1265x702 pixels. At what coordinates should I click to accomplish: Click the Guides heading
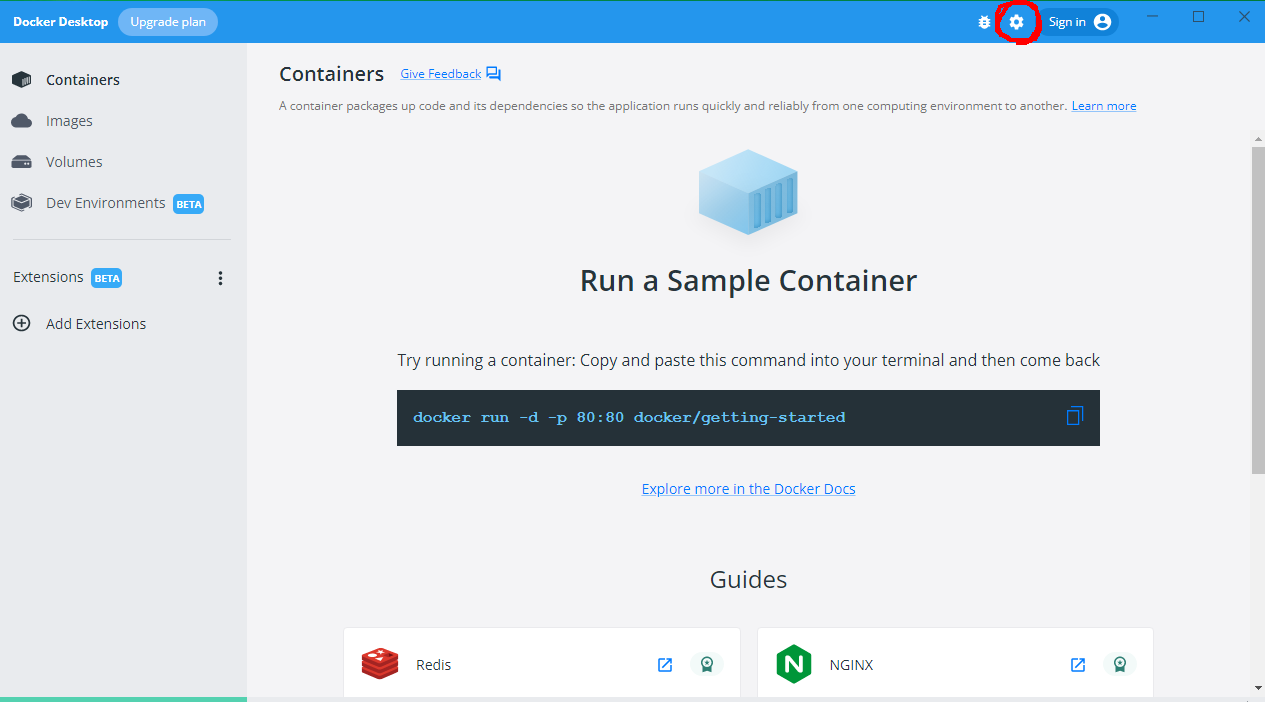pos(748,580)
